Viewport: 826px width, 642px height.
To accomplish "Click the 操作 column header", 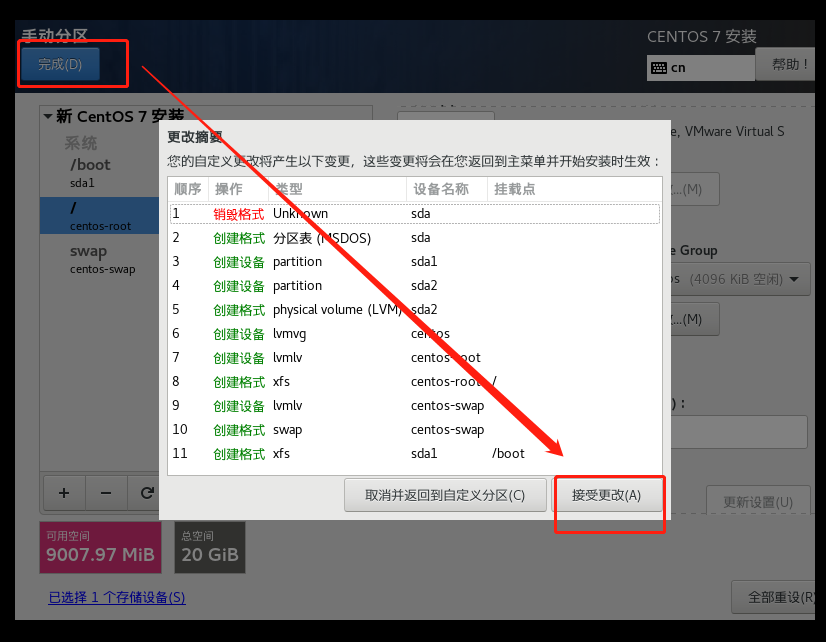I will pos(239,189).
